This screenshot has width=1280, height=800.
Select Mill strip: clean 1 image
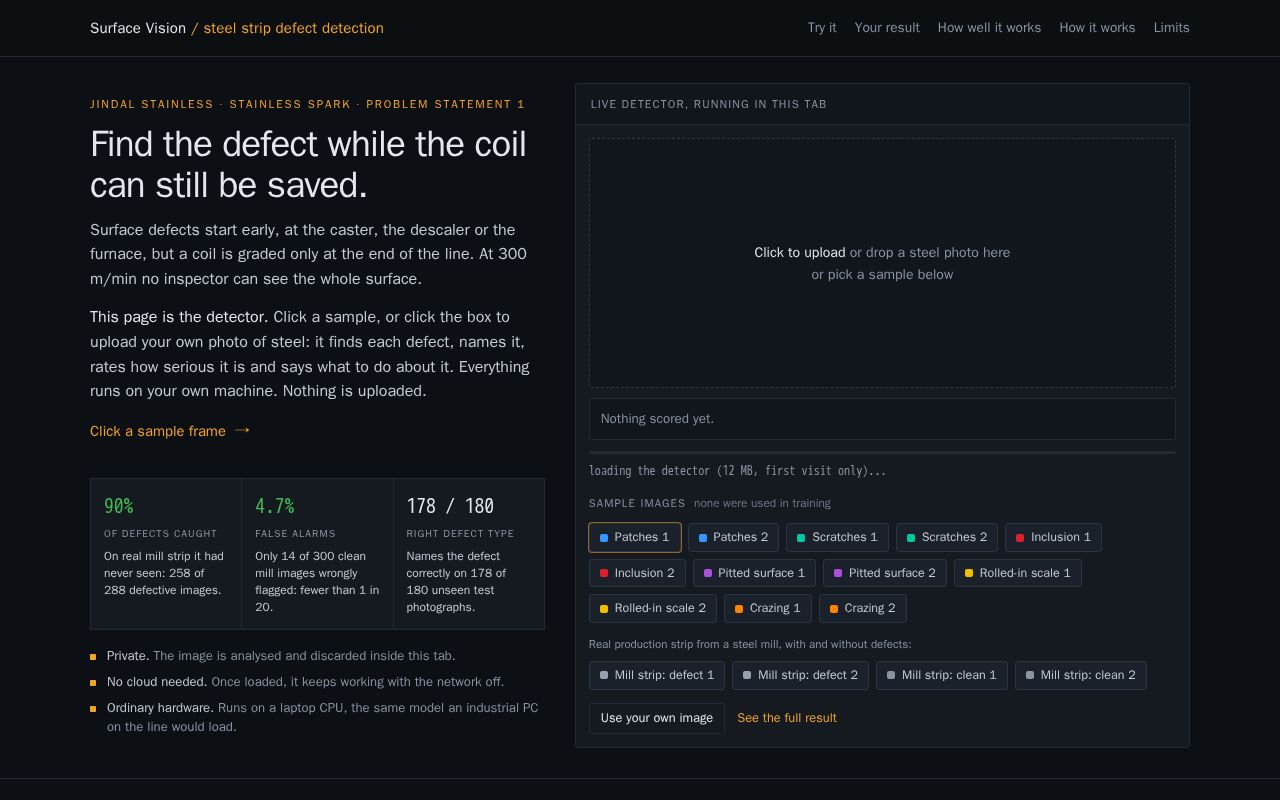pyautogui.click(x=942, y=675)
